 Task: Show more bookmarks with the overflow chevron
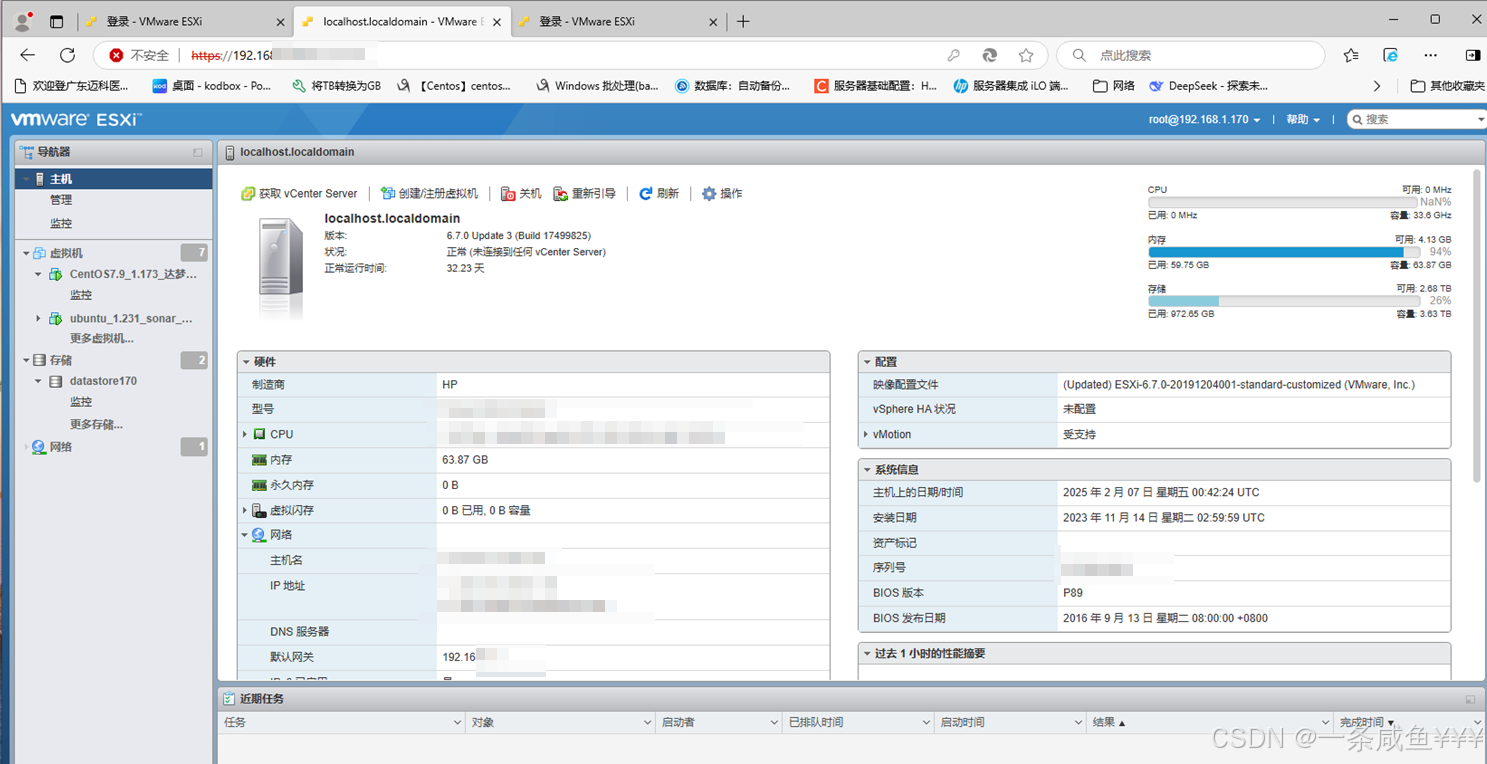(1377, 86)
